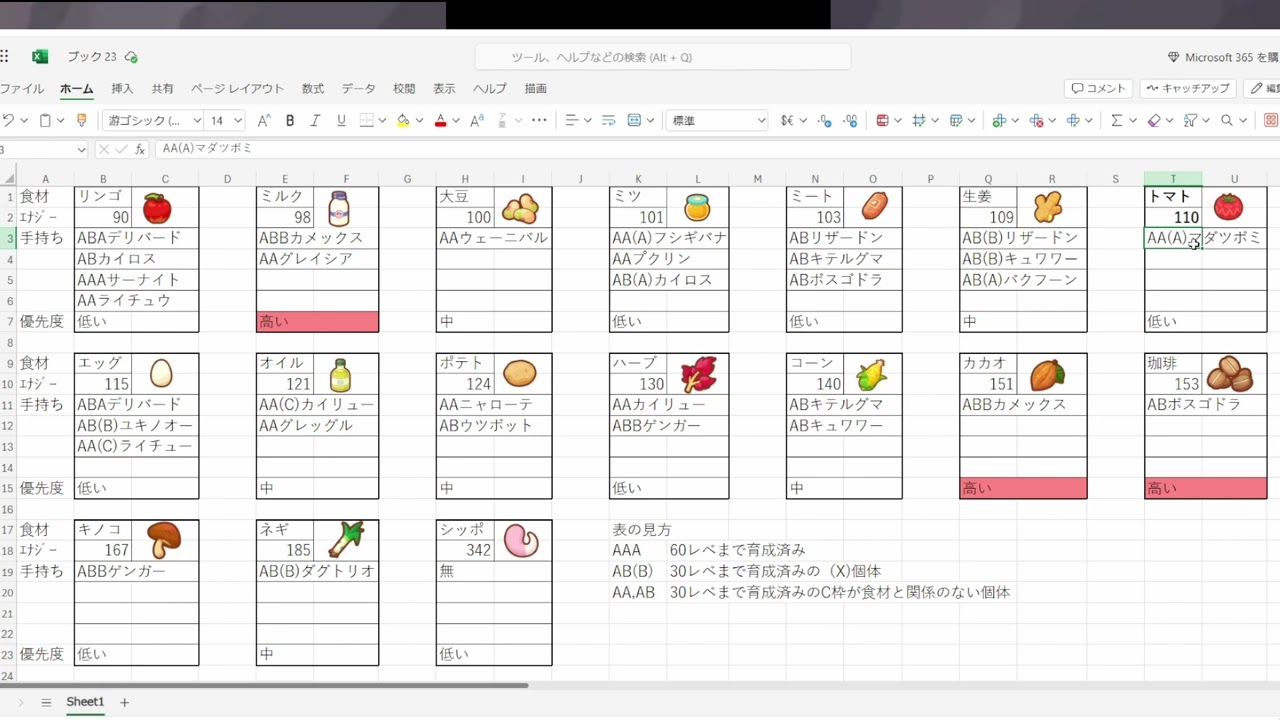Toggle Underline formatting
The height and width of the screenshot is (720, 1280).
point(341,120)
